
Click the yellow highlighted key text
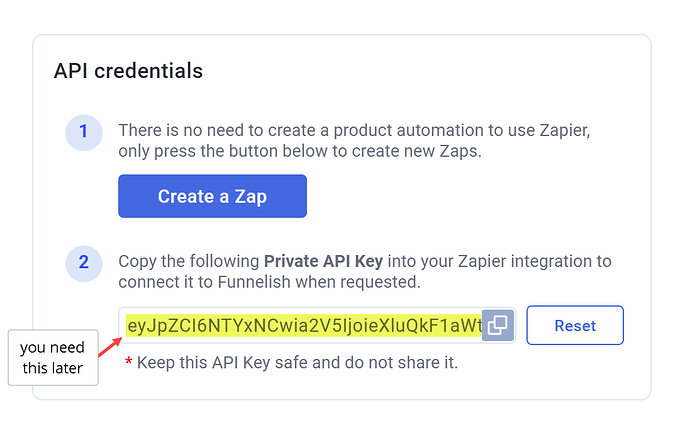tap(303, 325)
